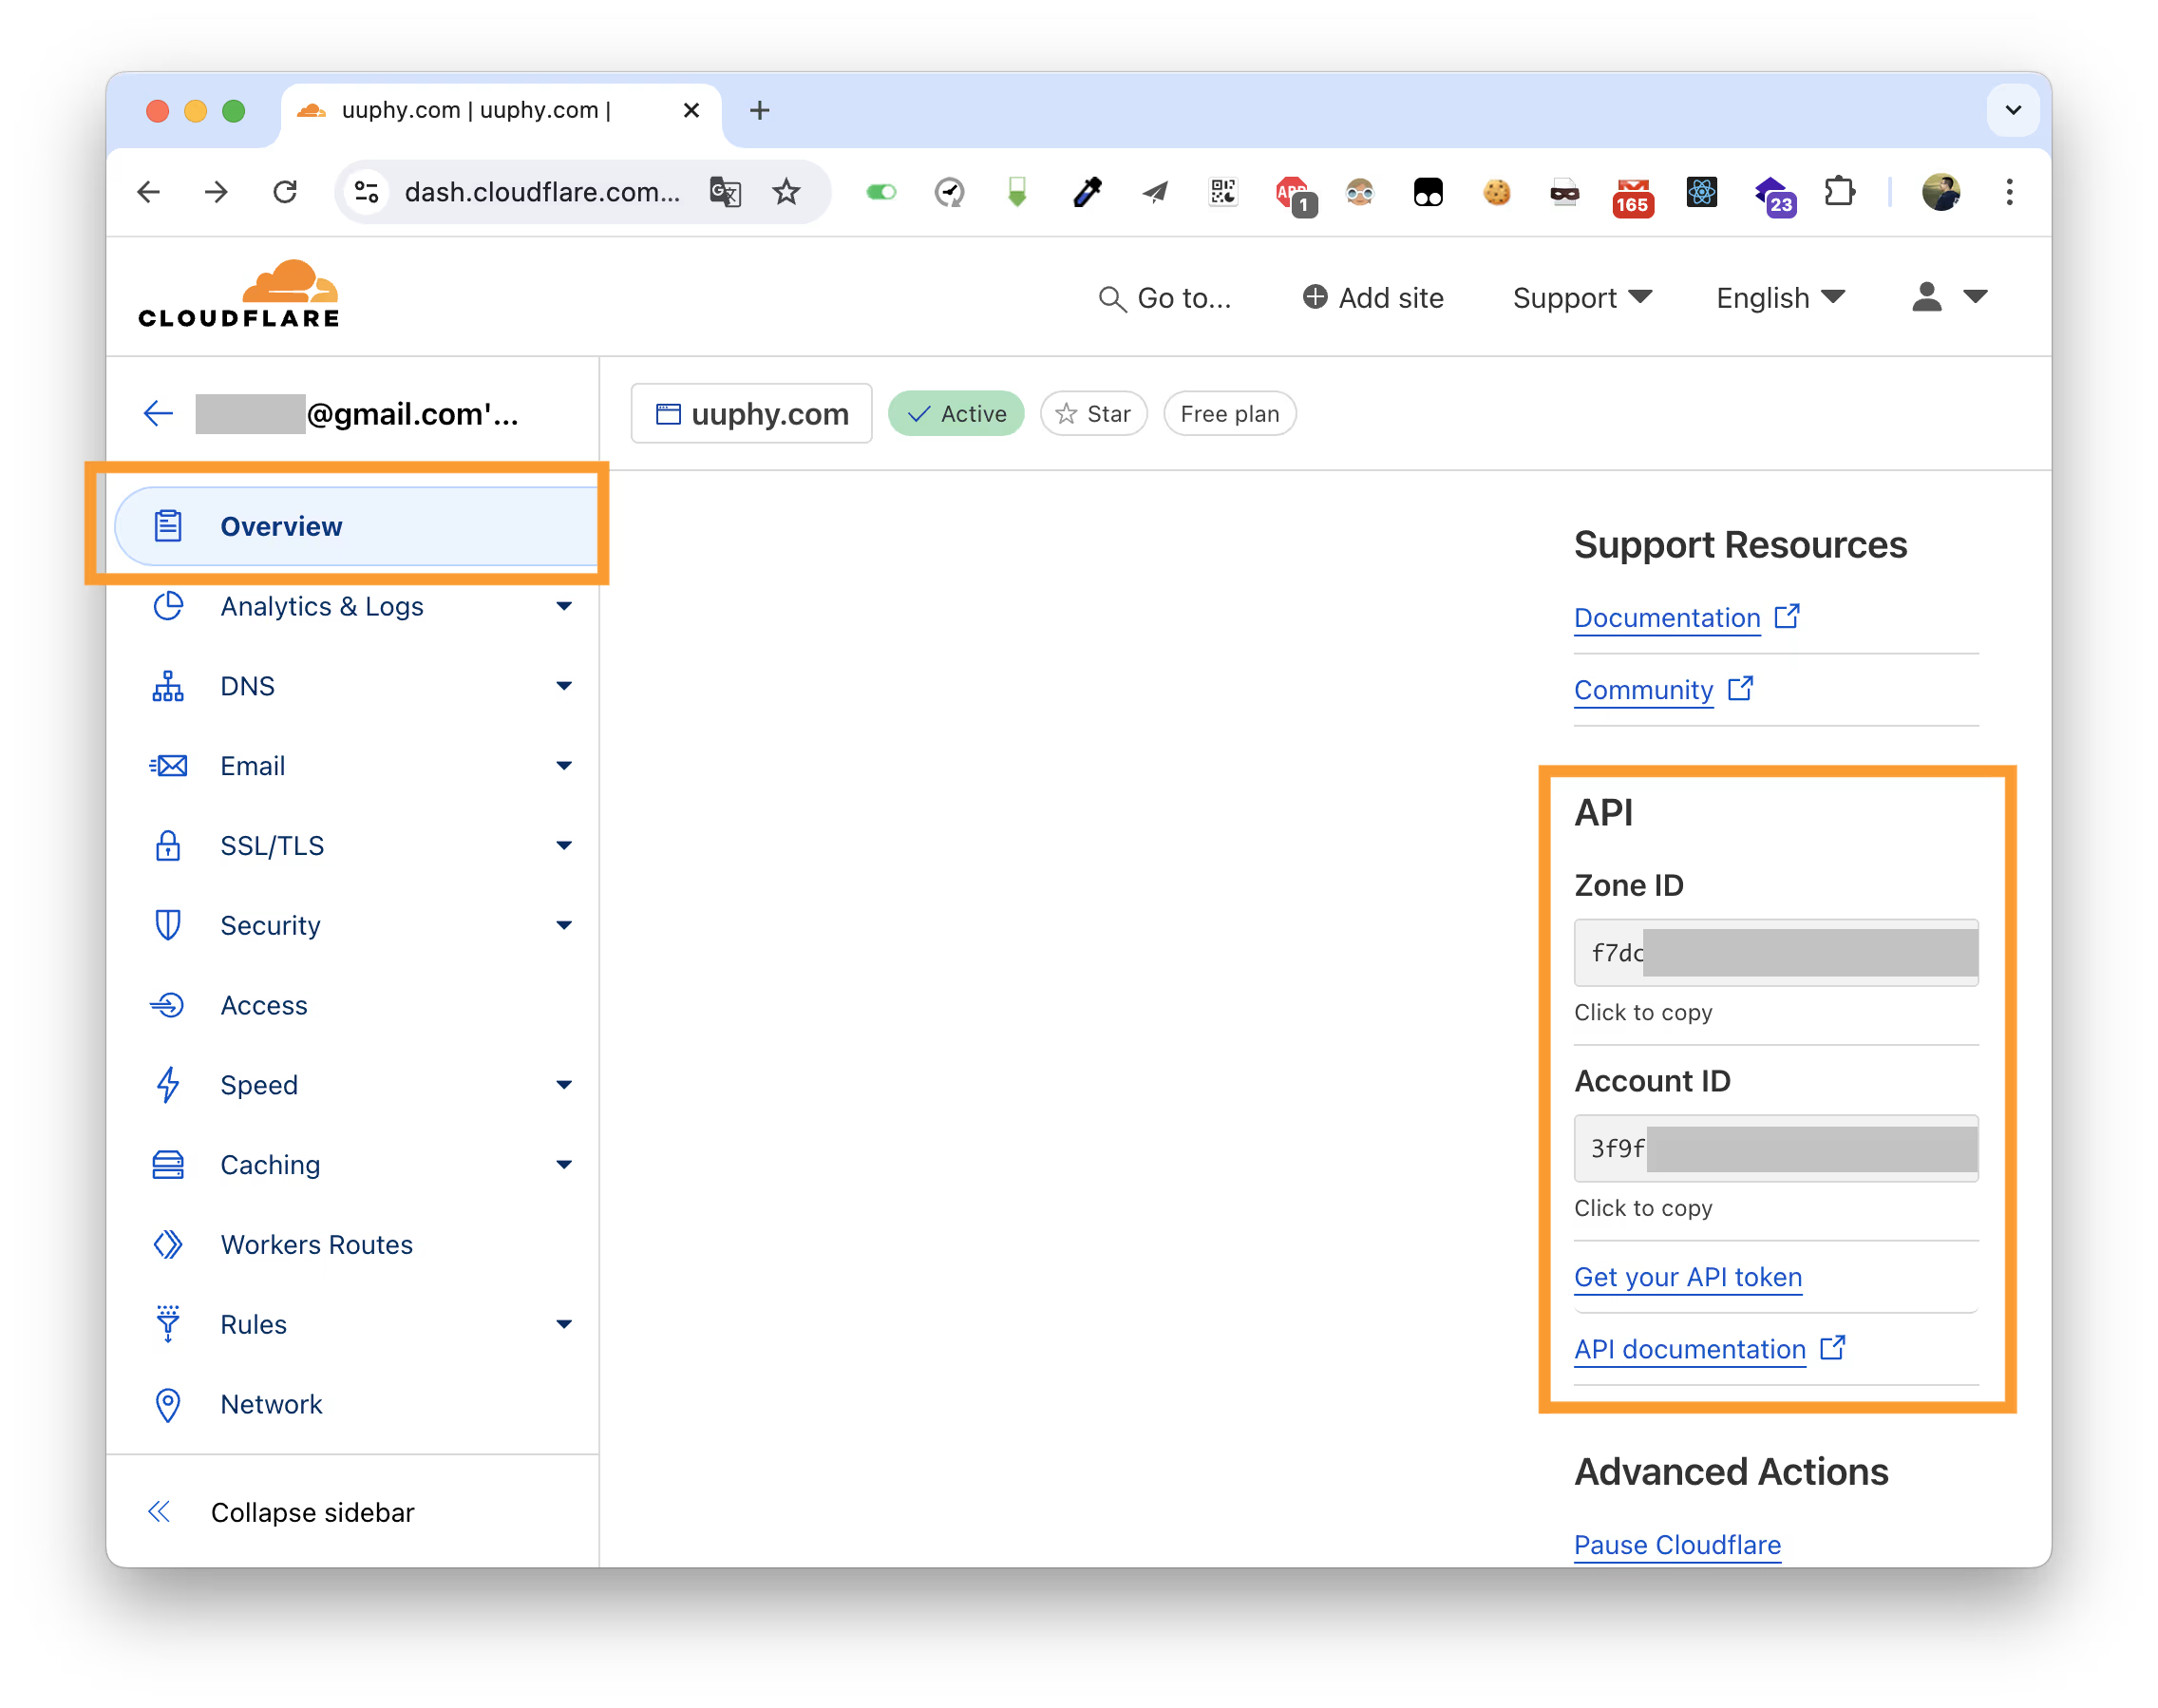Click the Speed lightning icon
This screenshot has height=1708, width=2158.
coord(168,1085)
